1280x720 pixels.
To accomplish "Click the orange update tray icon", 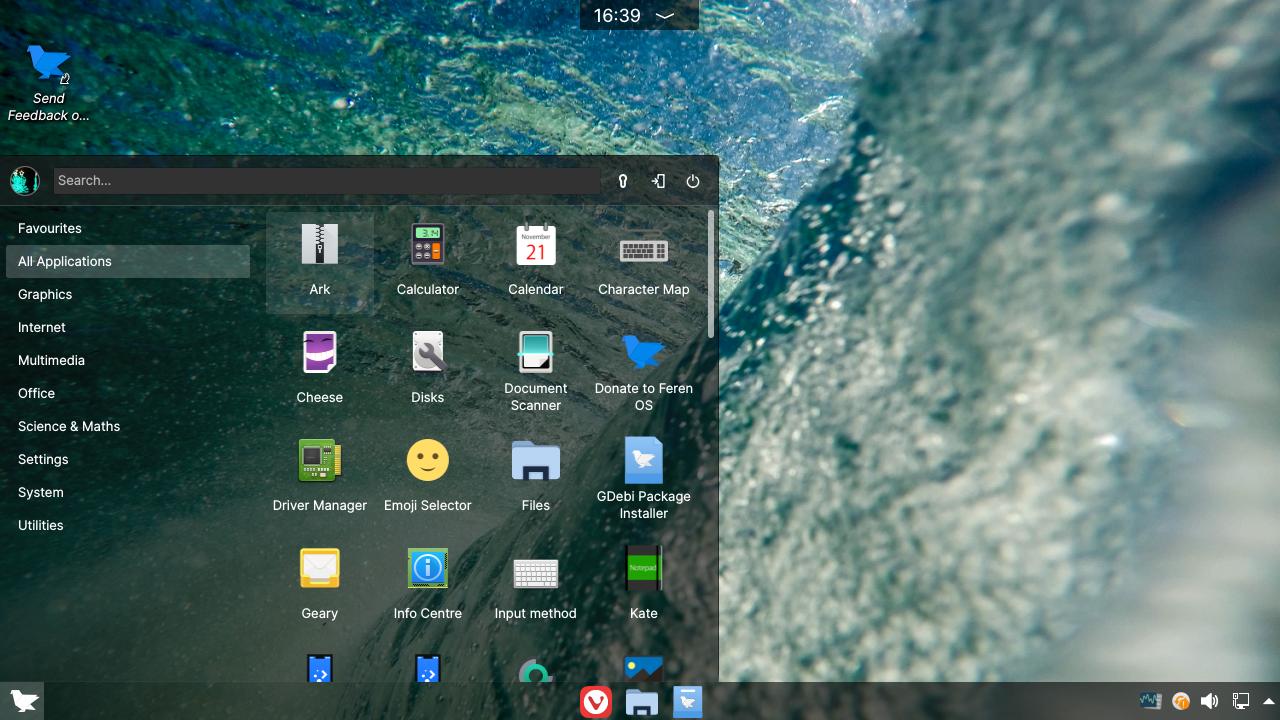I will tap(1181, 701).
